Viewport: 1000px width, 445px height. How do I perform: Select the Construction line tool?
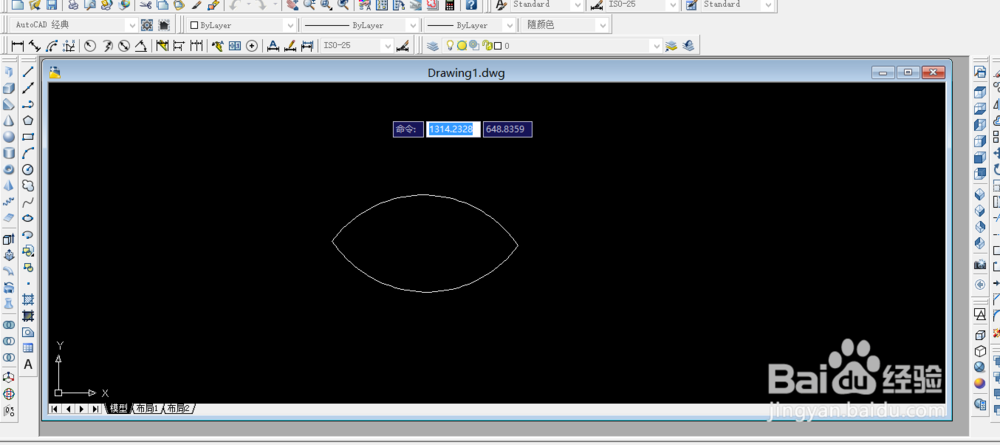point(28,87)
